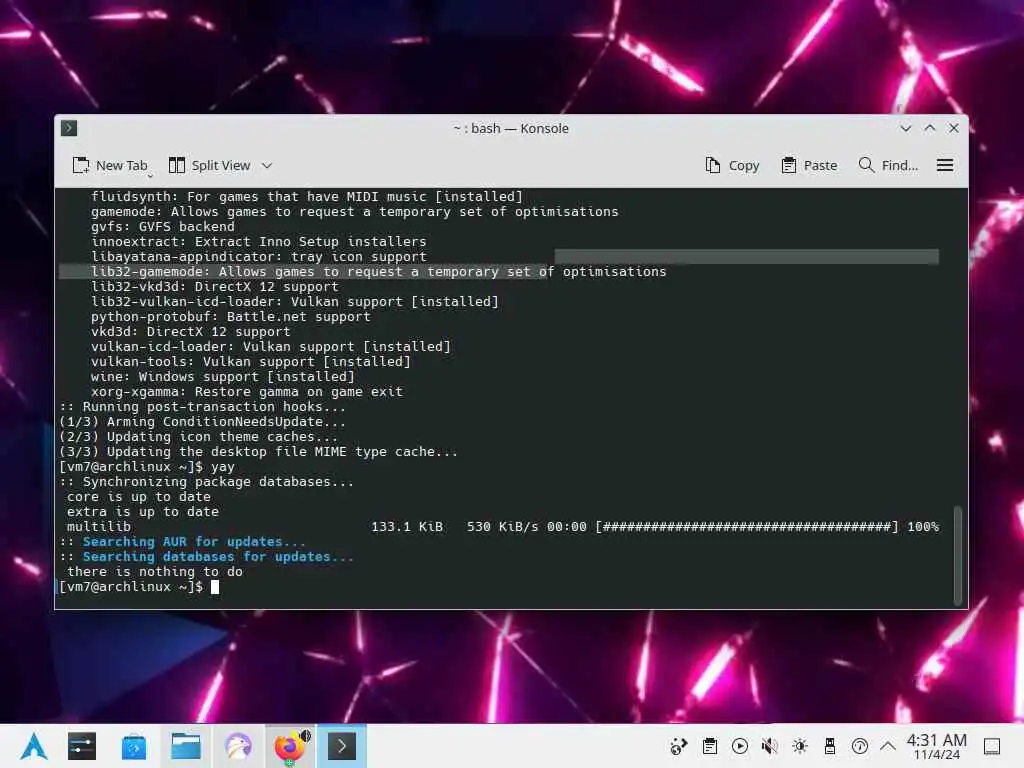Image resolution: width=1024 pixels, height=768 pixels.
Task: Open System Settings from the taskbar
Action: pos(82,746)
